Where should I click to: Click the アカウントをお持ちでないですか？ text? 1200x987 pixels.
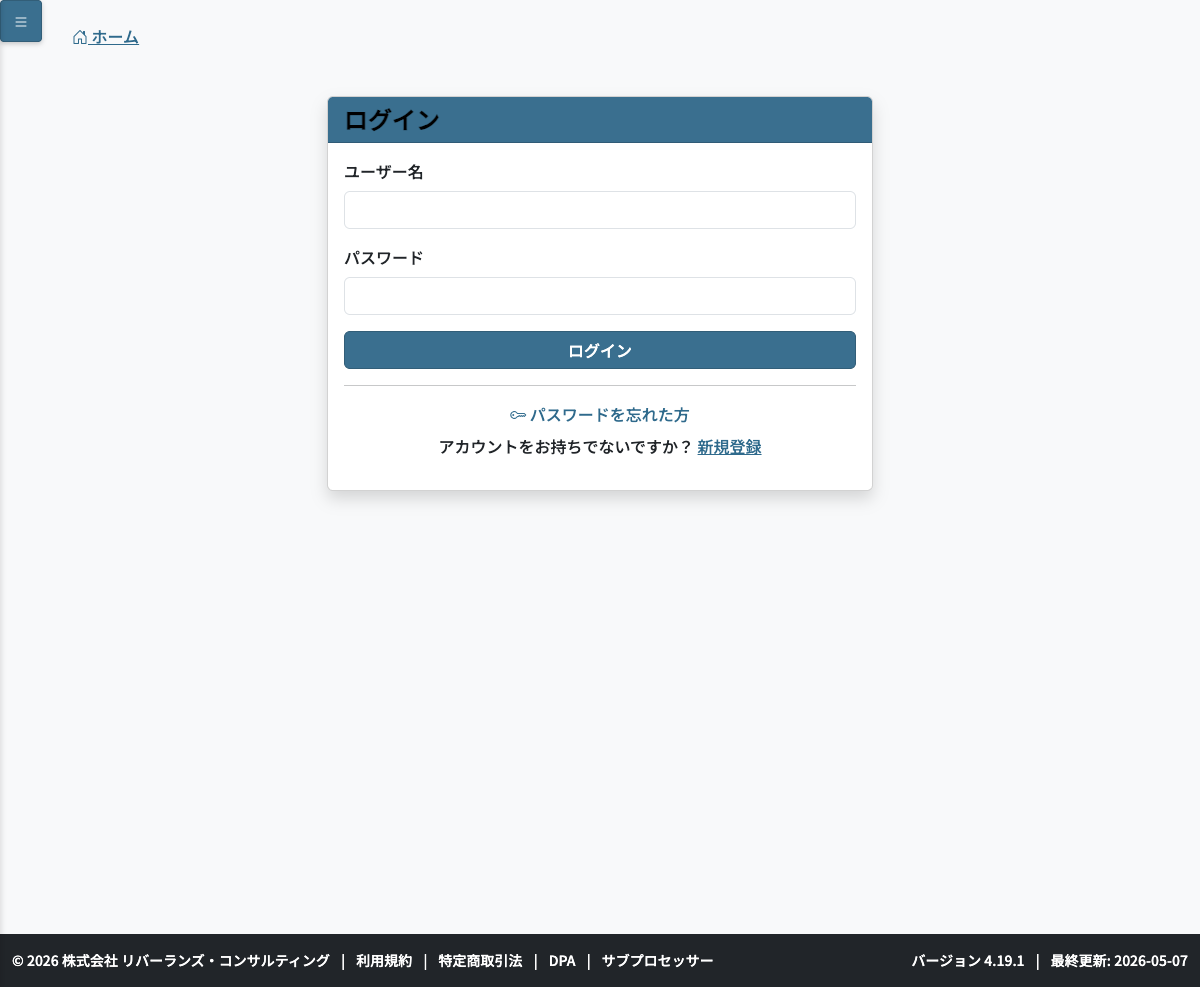[x=566, y=447]
